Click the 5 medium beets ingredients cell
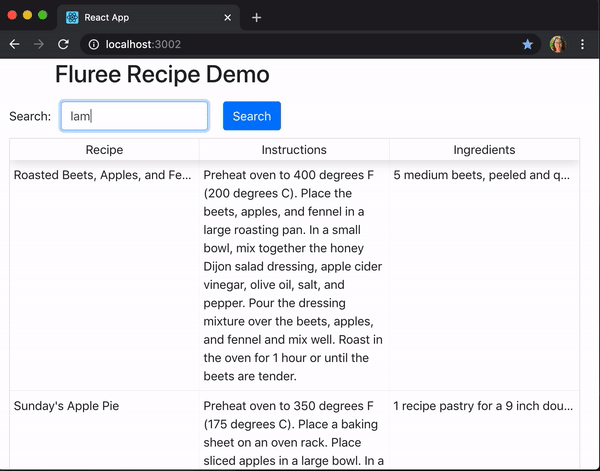Screen dimensions: 600x471 (484, 275)
